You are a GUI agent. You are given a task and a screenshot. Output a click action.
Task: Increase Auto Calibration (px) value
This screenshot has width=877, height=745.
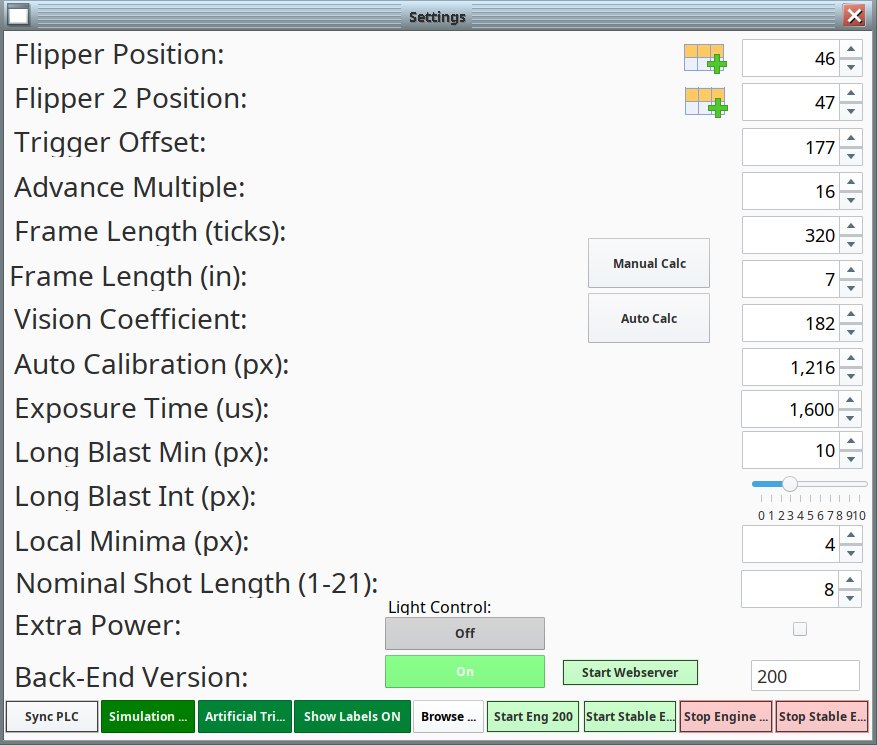pyautogui.click(x=851, y=359)
